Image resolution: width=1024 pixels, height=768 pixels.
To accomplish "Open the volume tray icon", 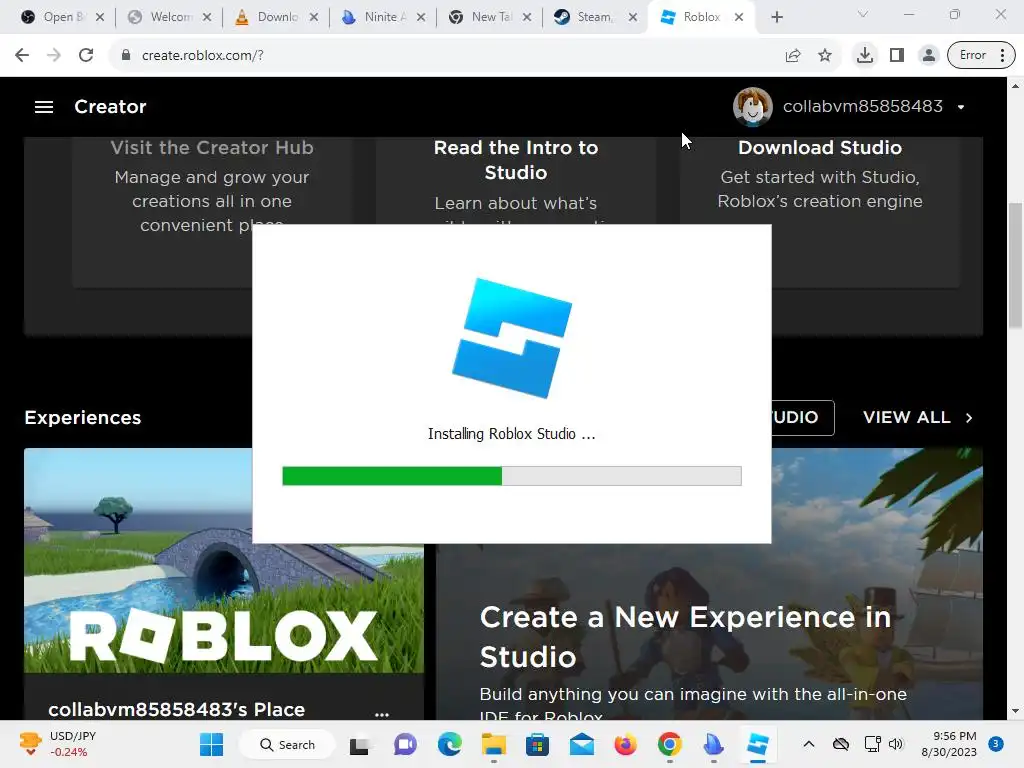I will (896, 744).
